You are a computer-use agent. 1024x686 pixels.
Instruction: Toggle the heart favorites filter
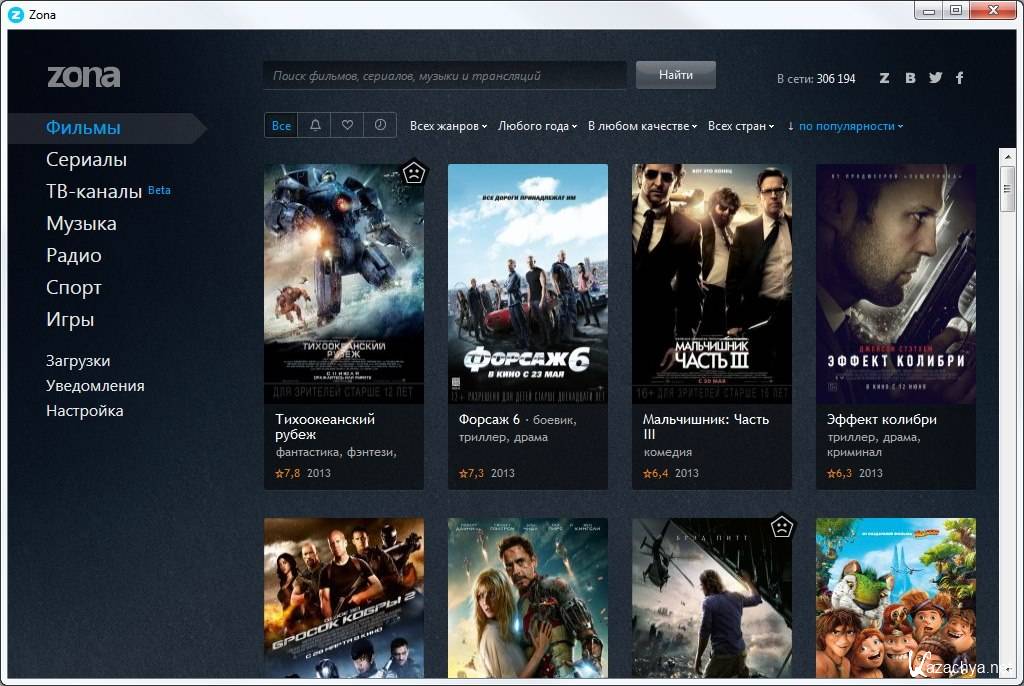click(347, 125)
